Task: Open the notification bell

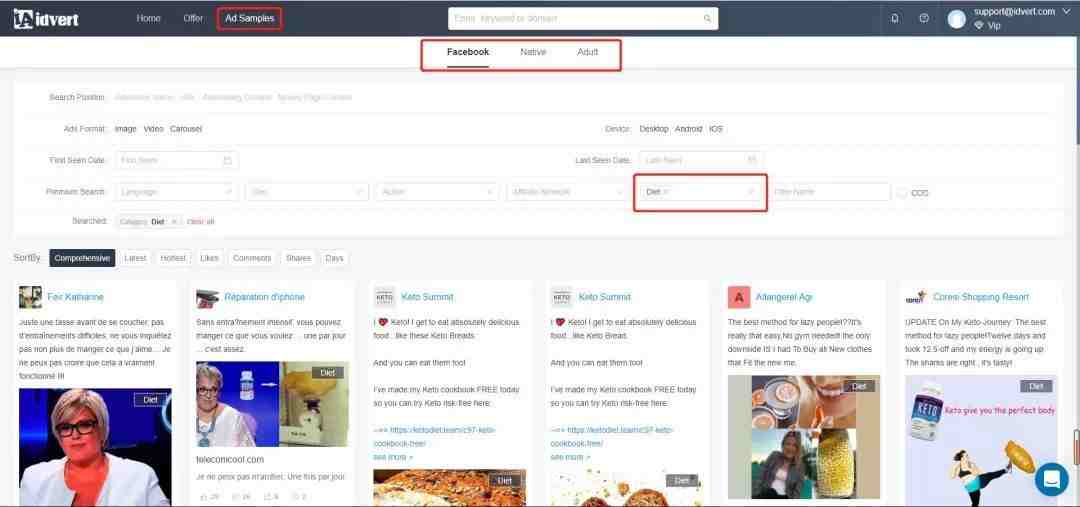Action: tap(895, 19)
